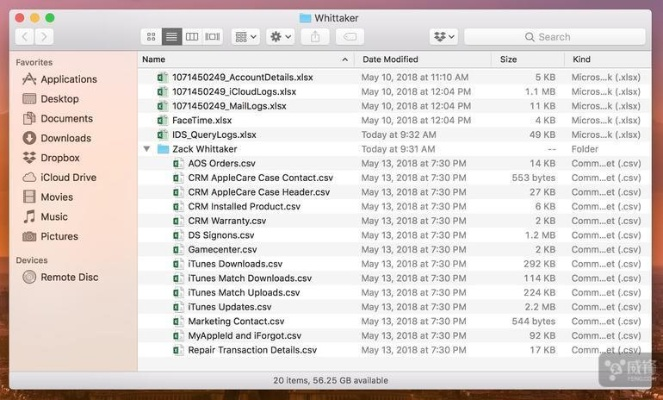
Task: Click the back navigation arrow
Action: [22, 37]
